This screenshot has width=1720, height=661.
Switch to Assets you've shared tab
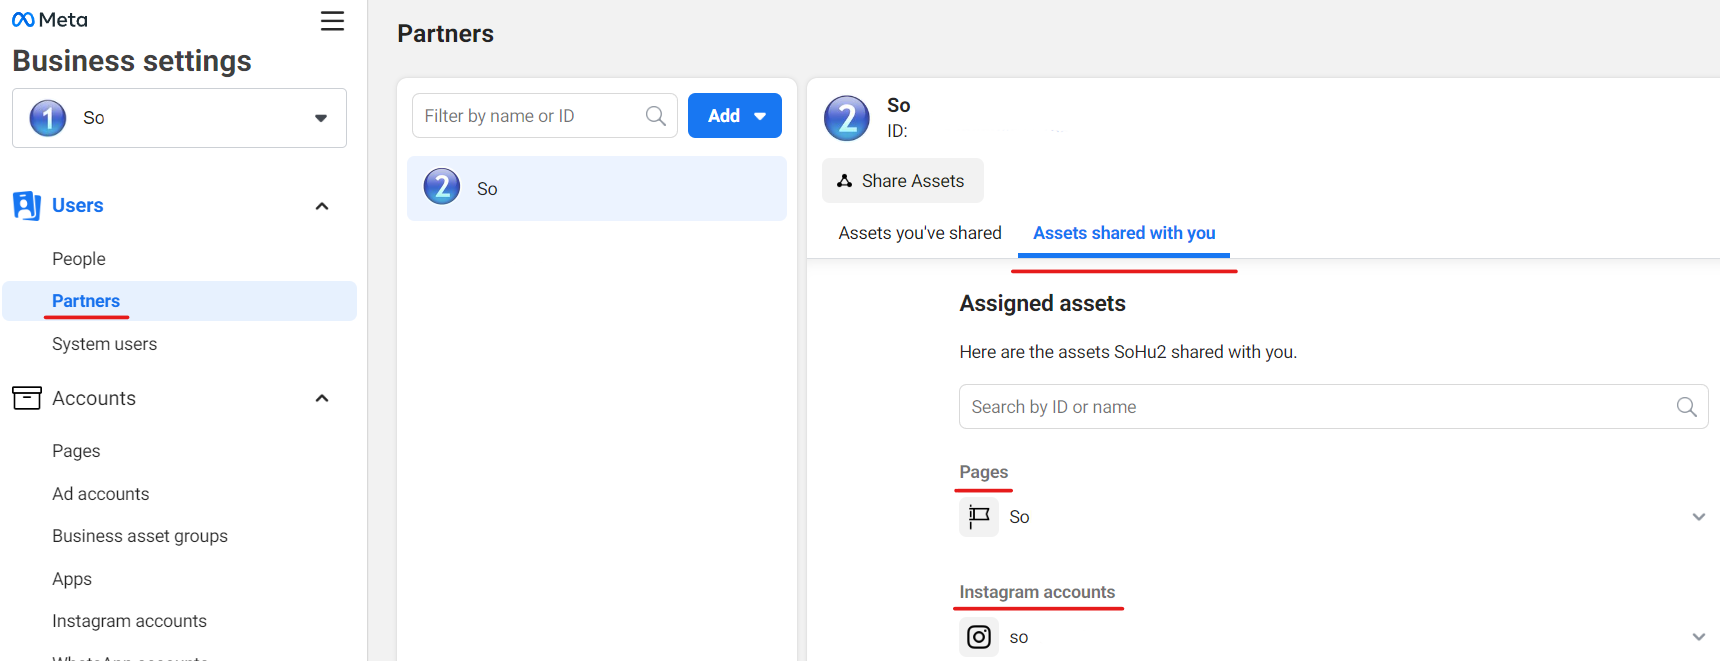tap(920, 233)
